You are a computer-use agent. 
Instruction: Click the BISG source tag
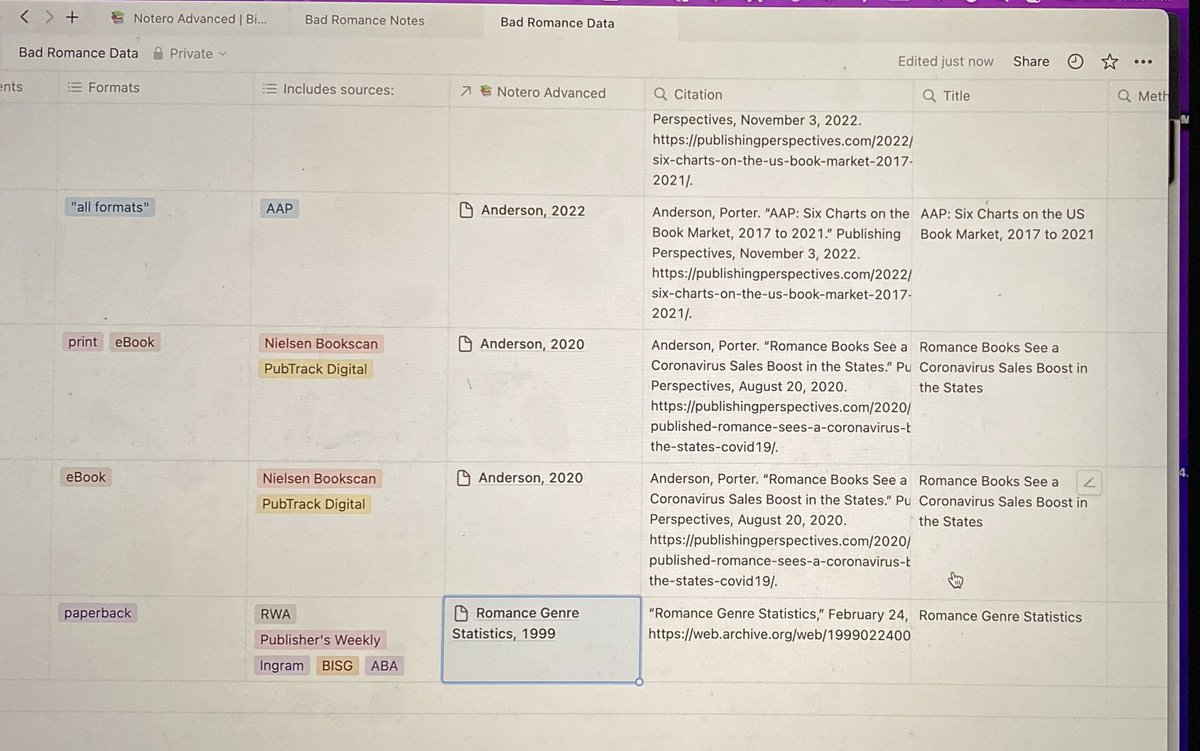pyautogui.click(x=337, y=665)
